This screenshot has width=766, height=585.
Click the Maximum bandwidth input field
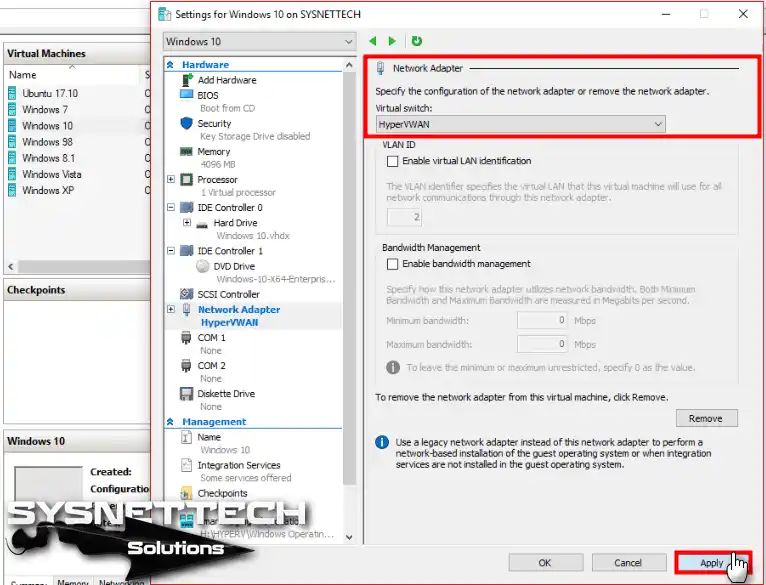coord(542,345)
